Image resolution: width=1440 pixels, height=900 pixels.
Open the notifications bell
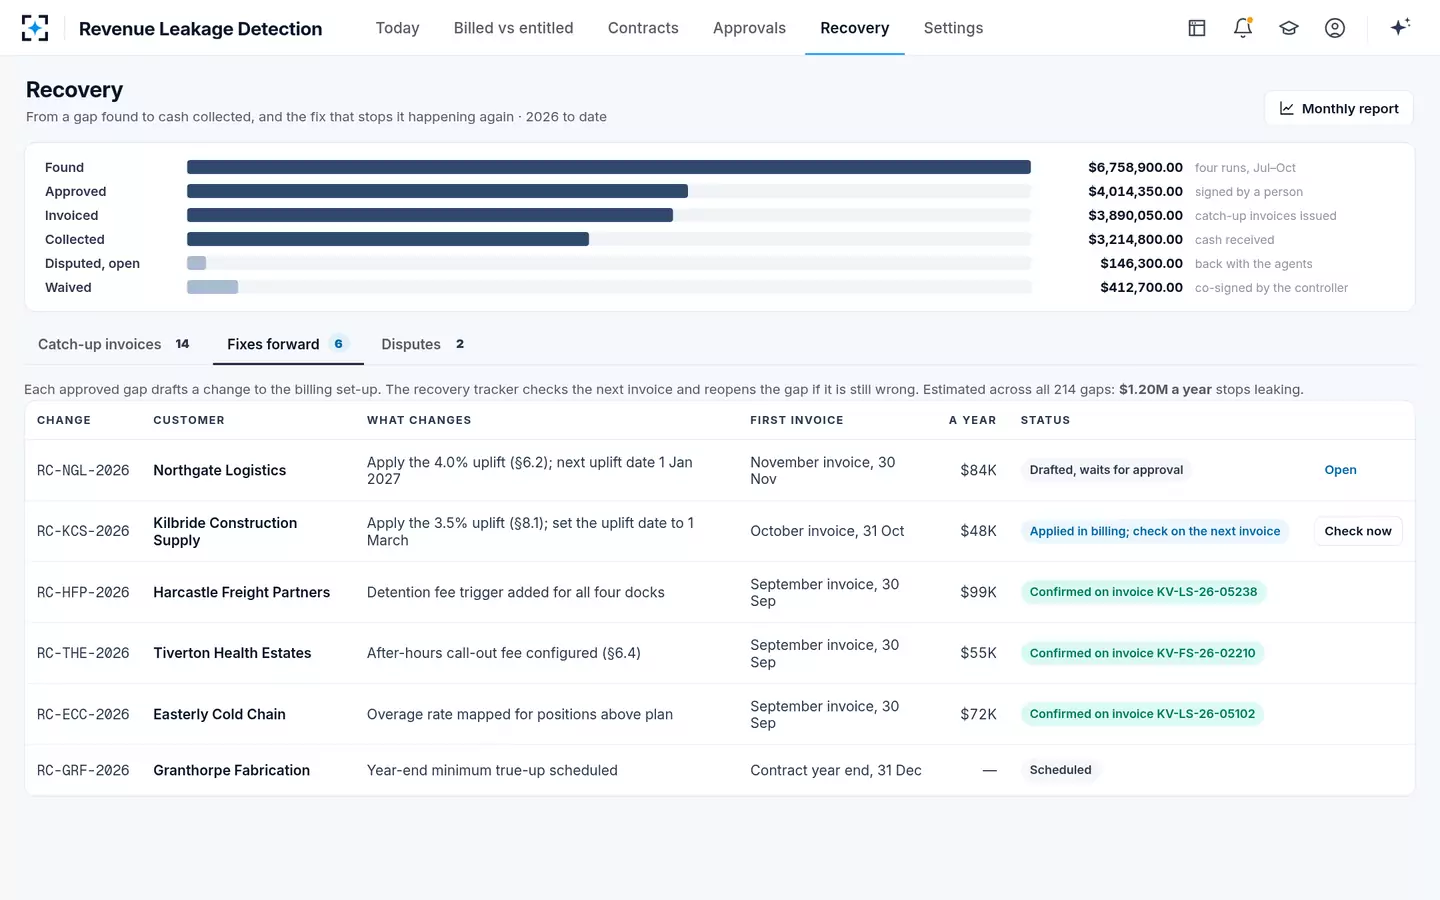[1243, 28]
